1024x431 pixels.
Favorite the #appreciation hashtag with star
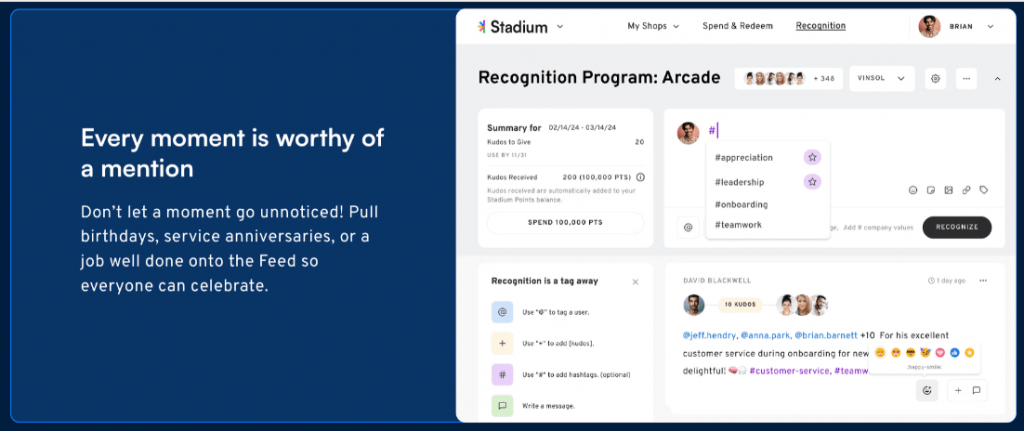pyautogui.click(x=812, y=157)
